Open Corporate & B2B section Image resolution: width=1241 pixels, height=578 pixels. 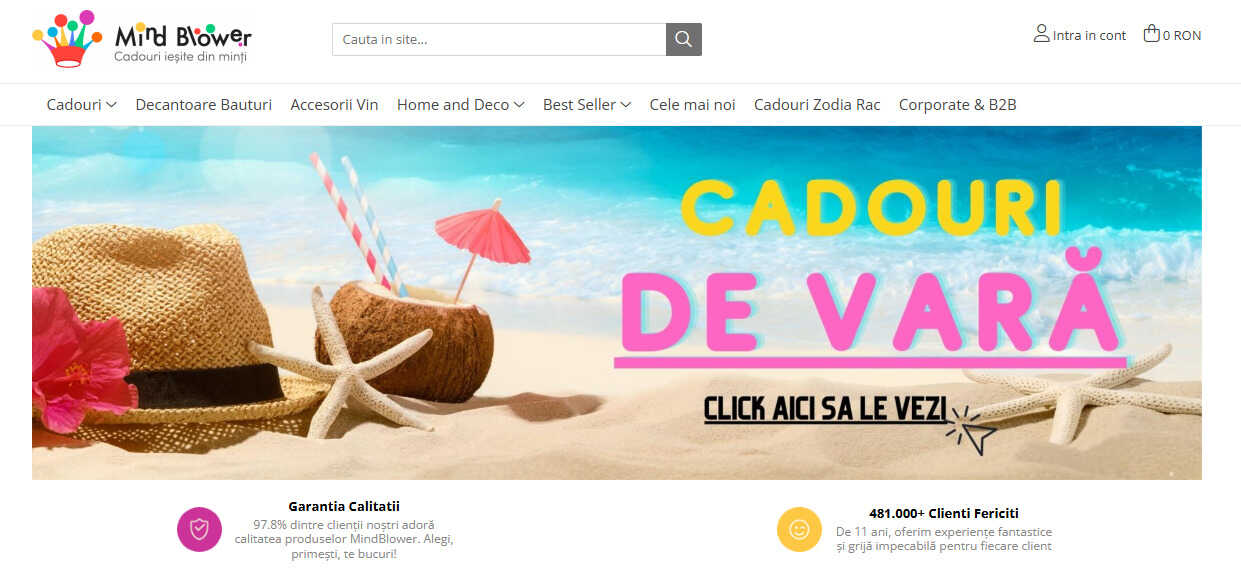958,105
